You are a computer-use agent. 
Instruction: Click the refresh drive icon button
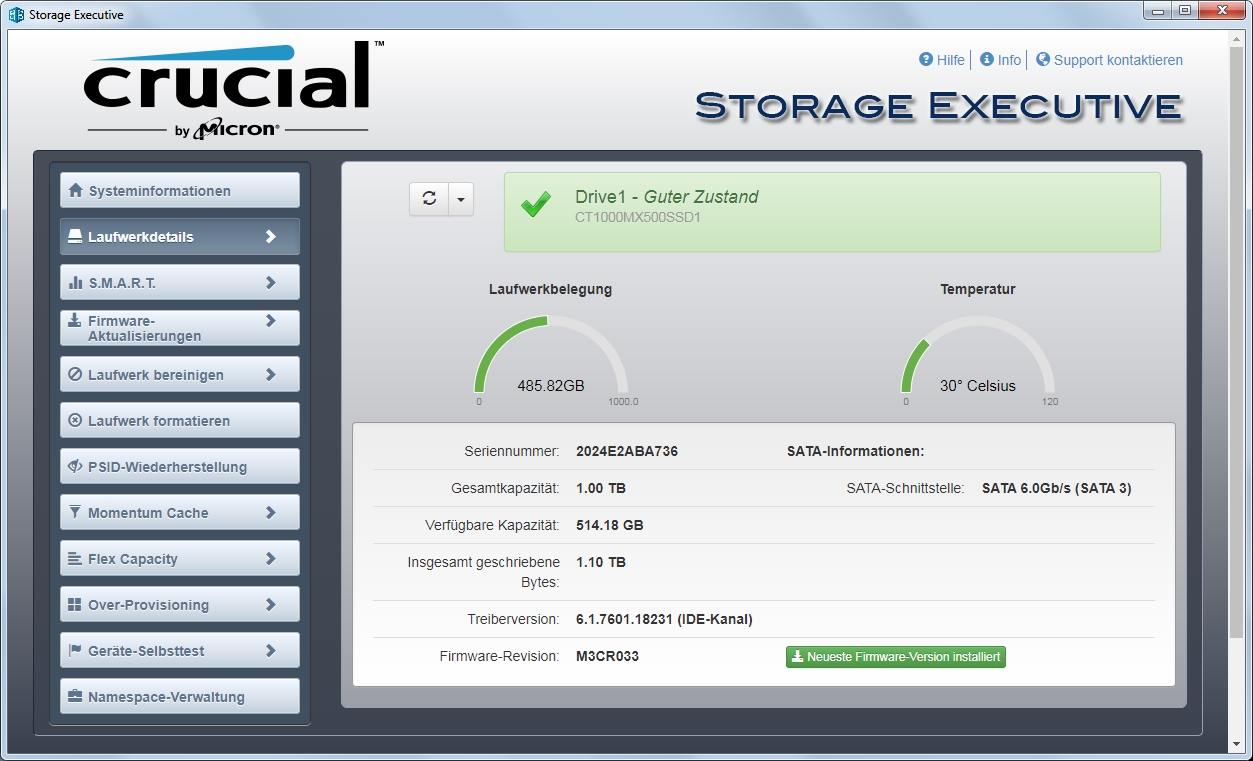click(429, 198)
